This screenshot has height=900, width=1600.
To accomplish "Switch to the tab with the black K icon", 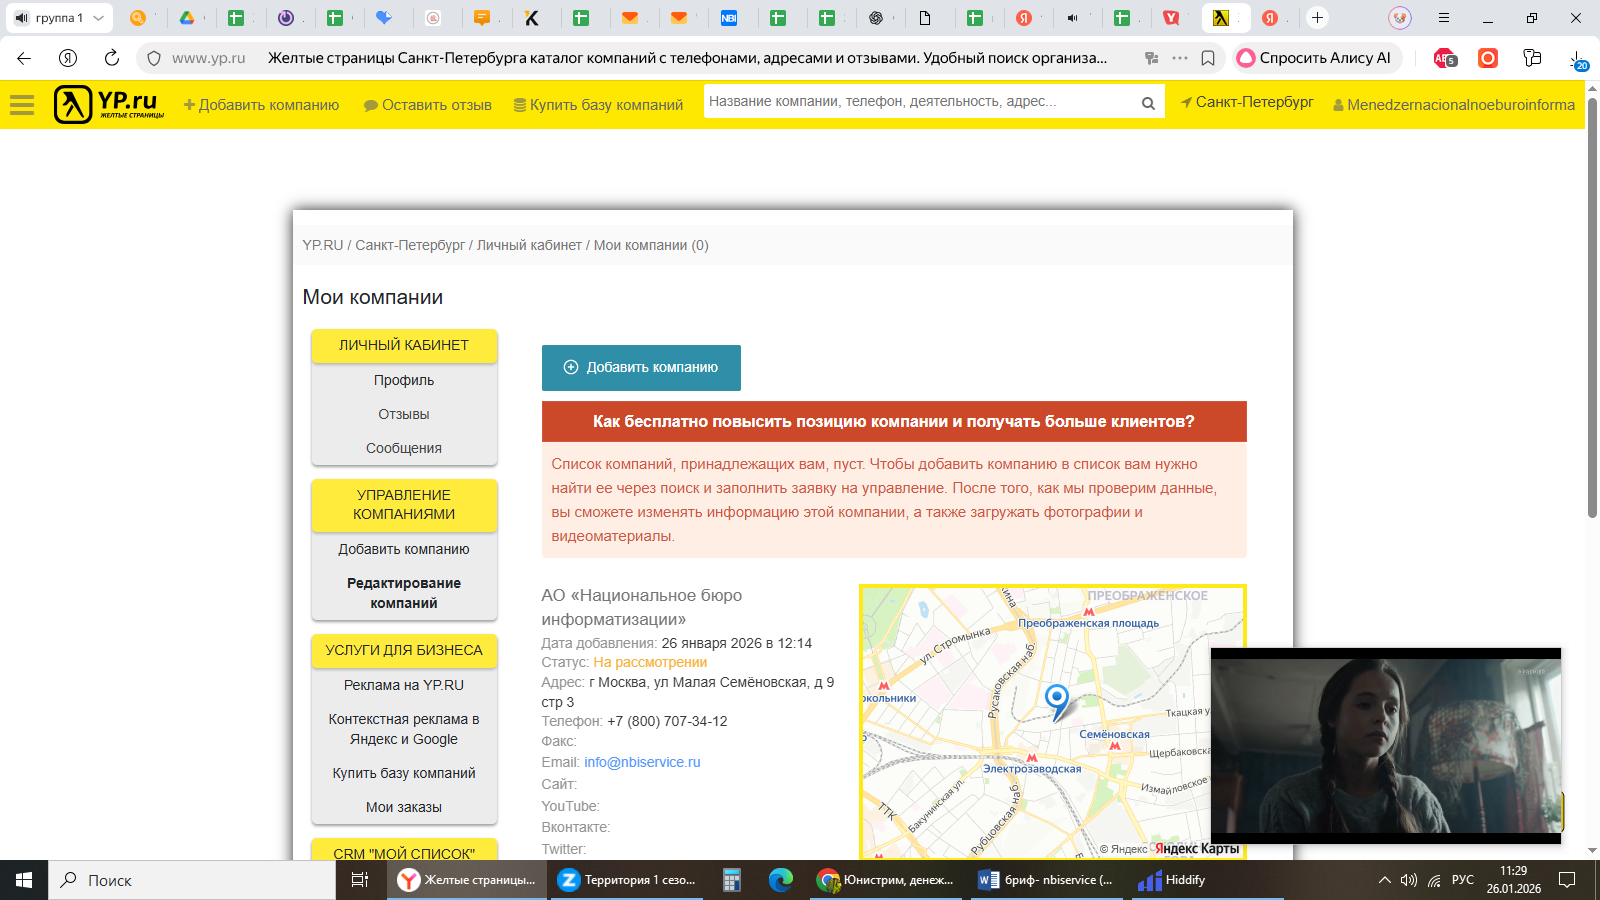I will tap(532, 18).
